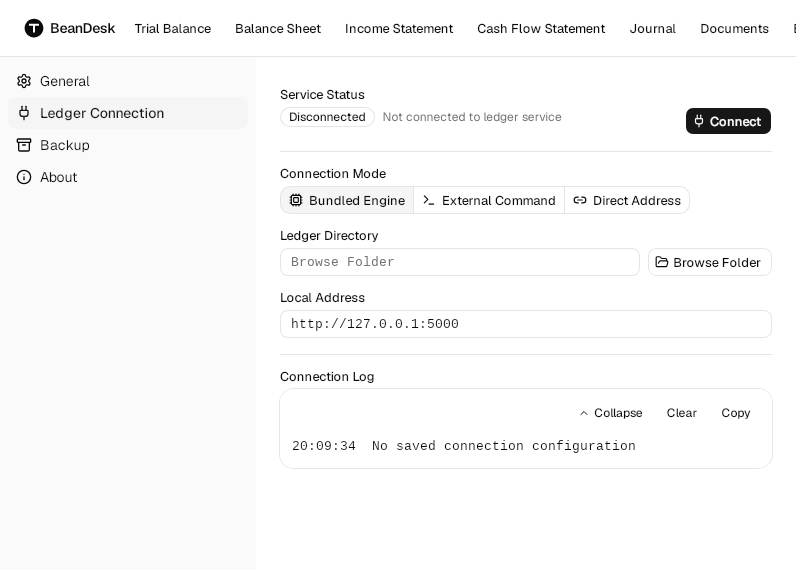Click the About info circle icon
Image resolution: width=796 pixels, height=570 pixels.
coord(24,177)
